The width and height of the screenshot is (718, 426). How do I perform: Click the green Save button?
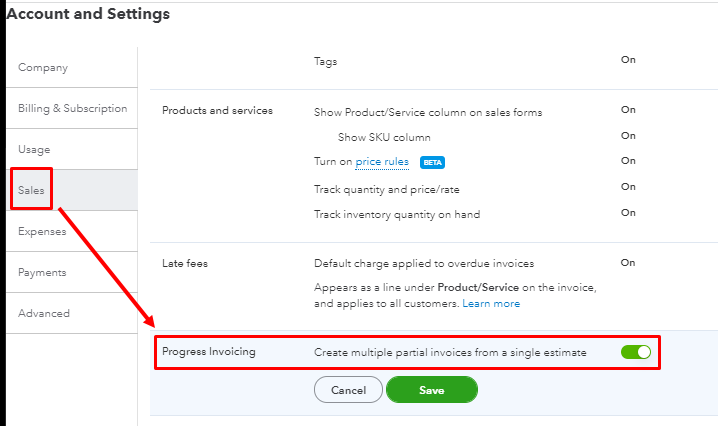[431, 390]
